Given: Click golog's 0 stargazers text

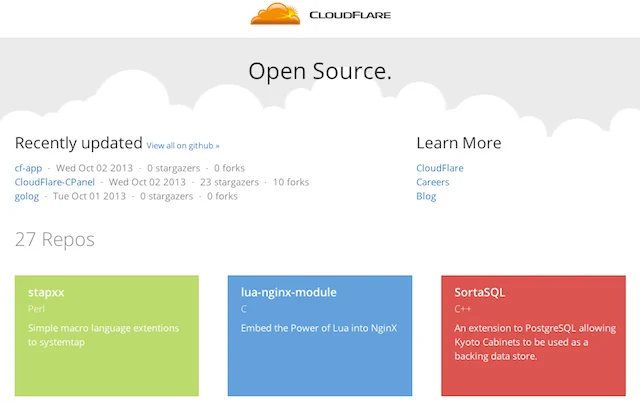Looking at the screenshot, I should (167, 196).
